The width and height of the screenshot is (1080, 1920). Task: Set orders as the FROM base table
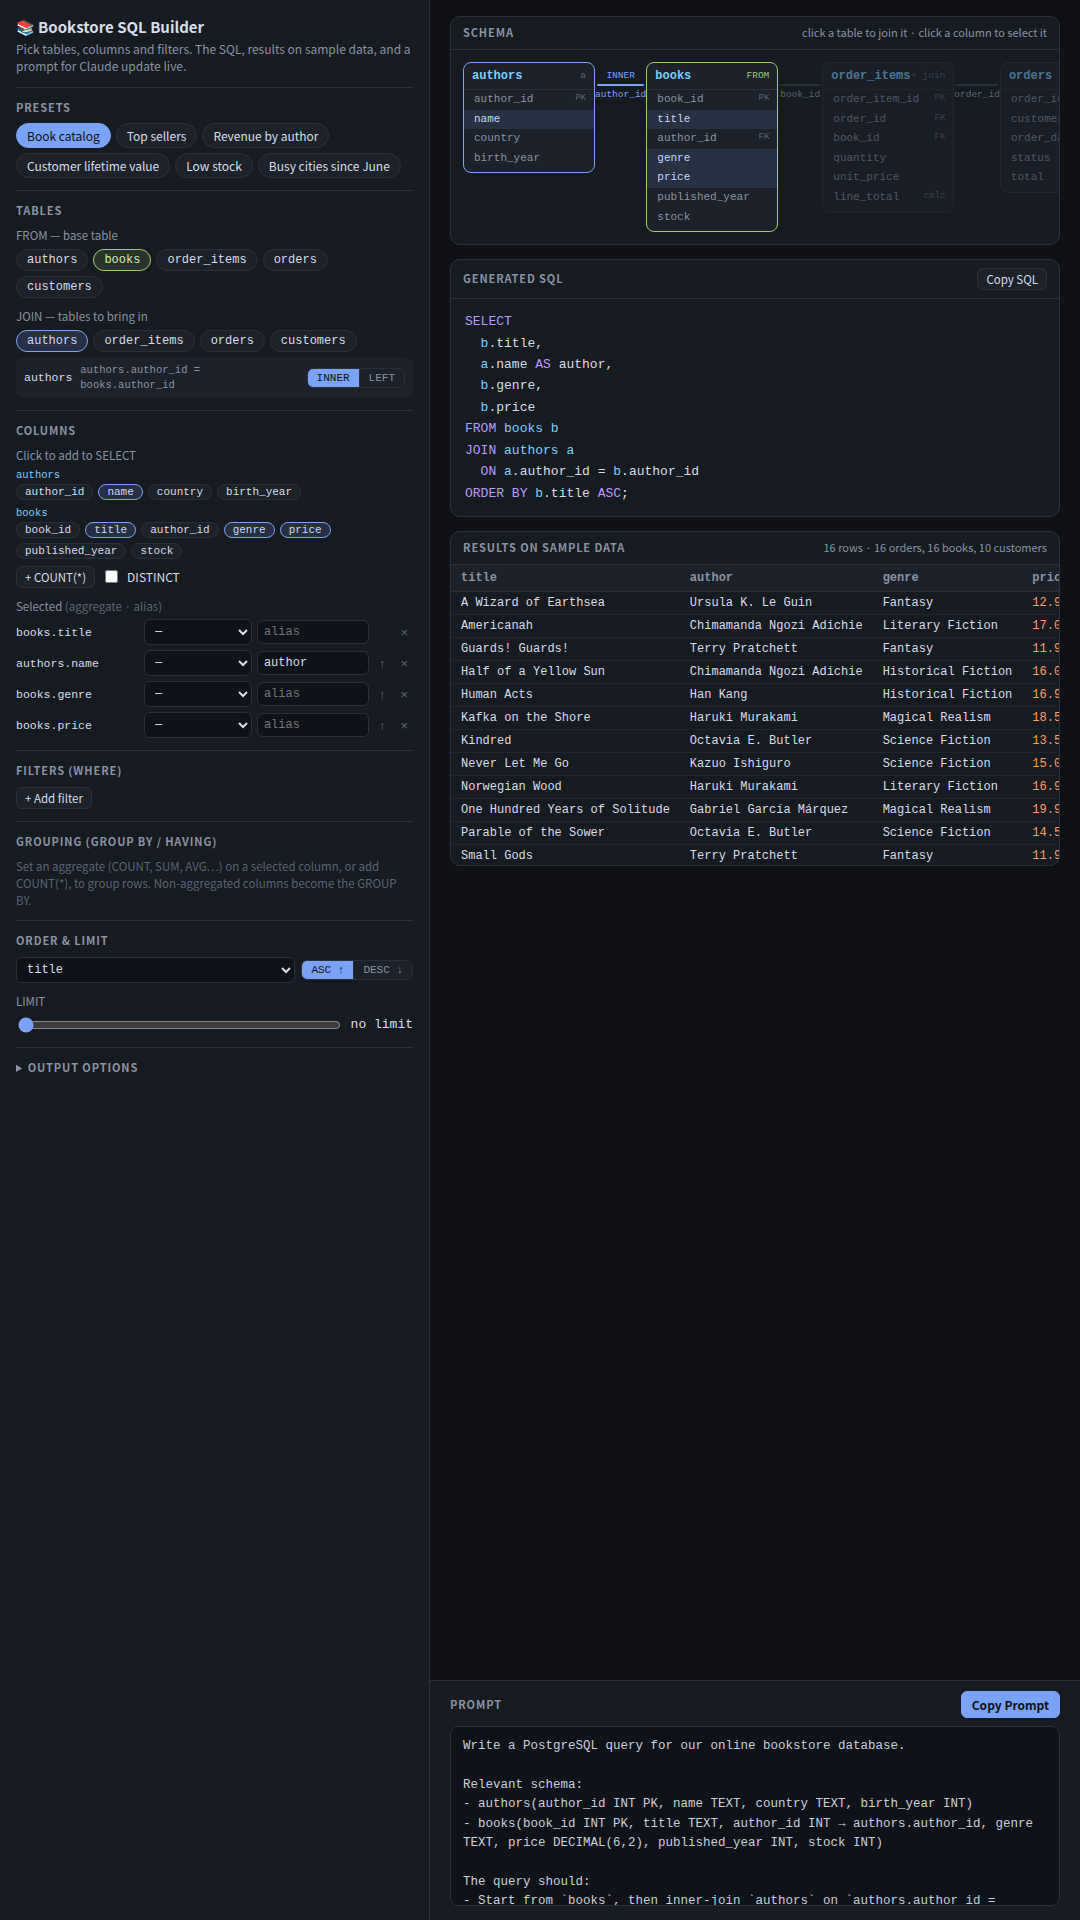click(295, 260)
